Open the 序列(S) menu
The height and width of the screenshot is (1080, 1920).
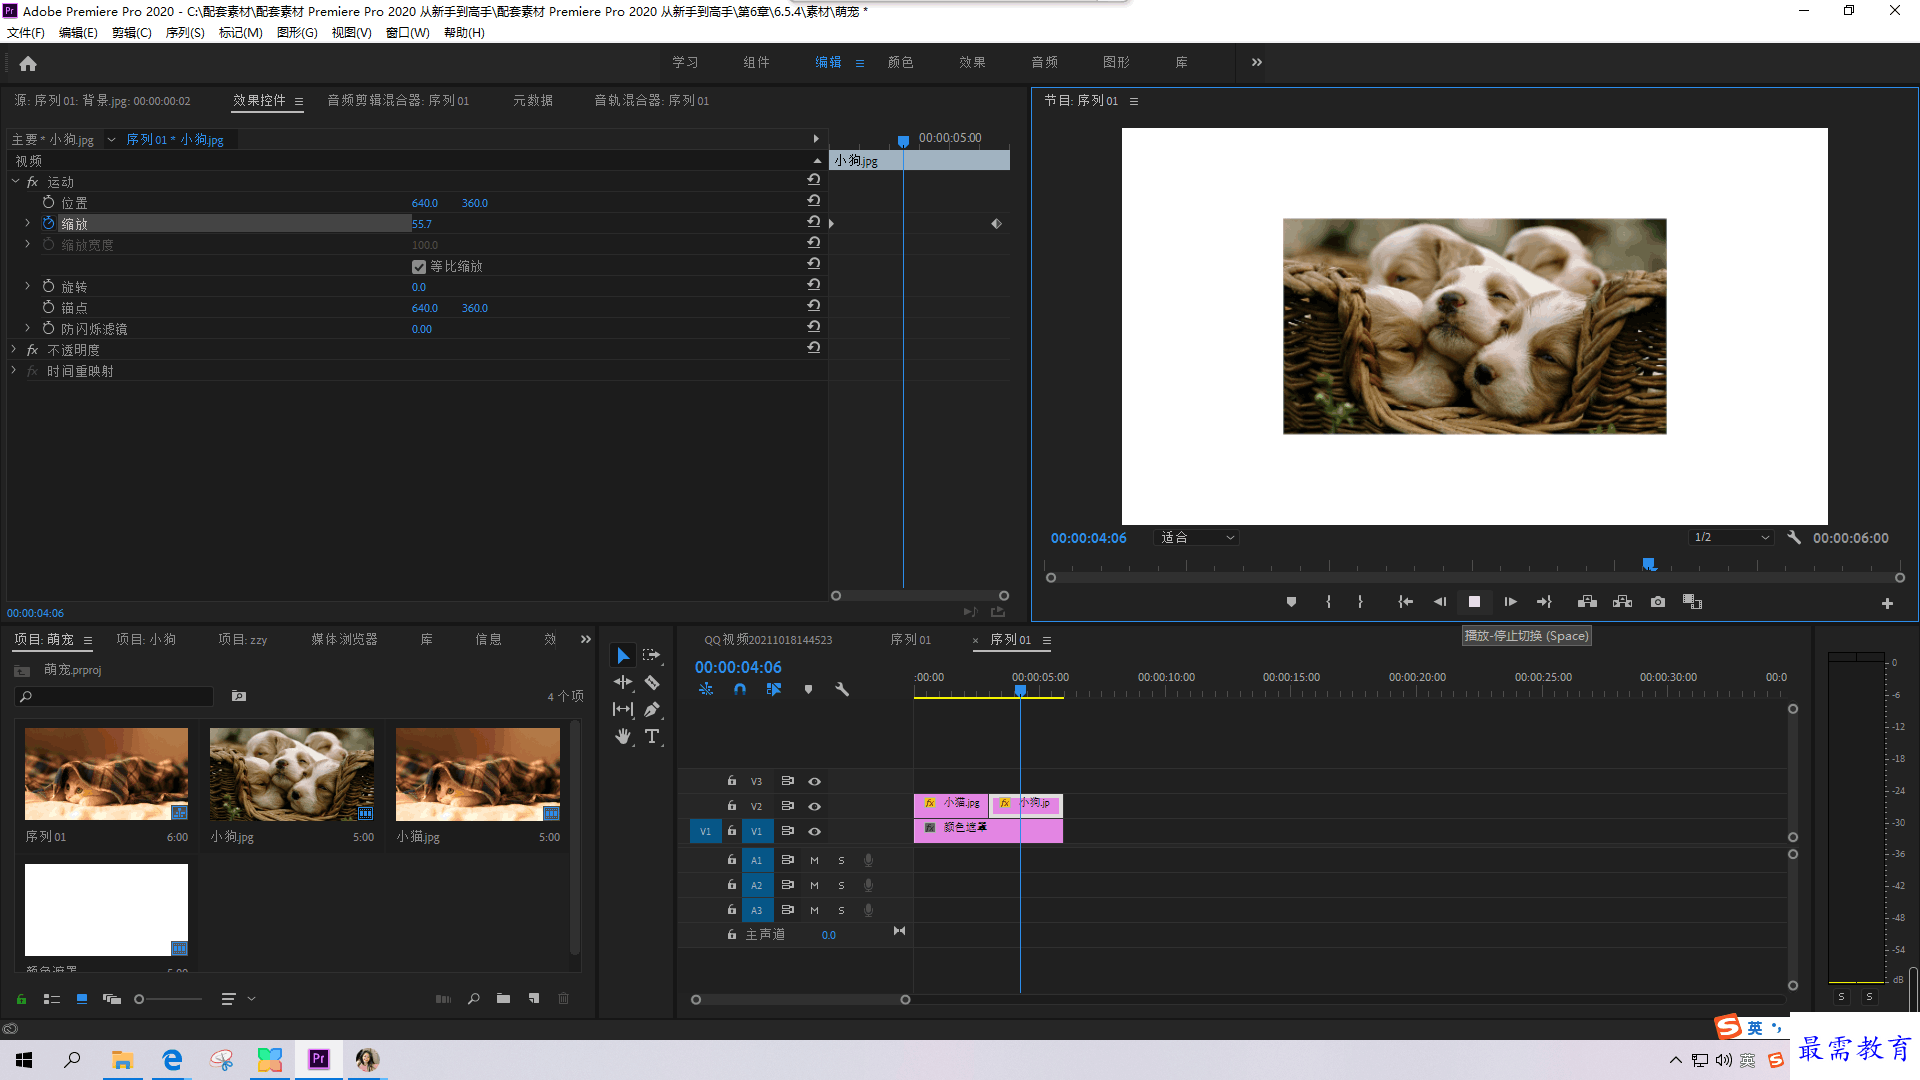(x=185, y=32)
